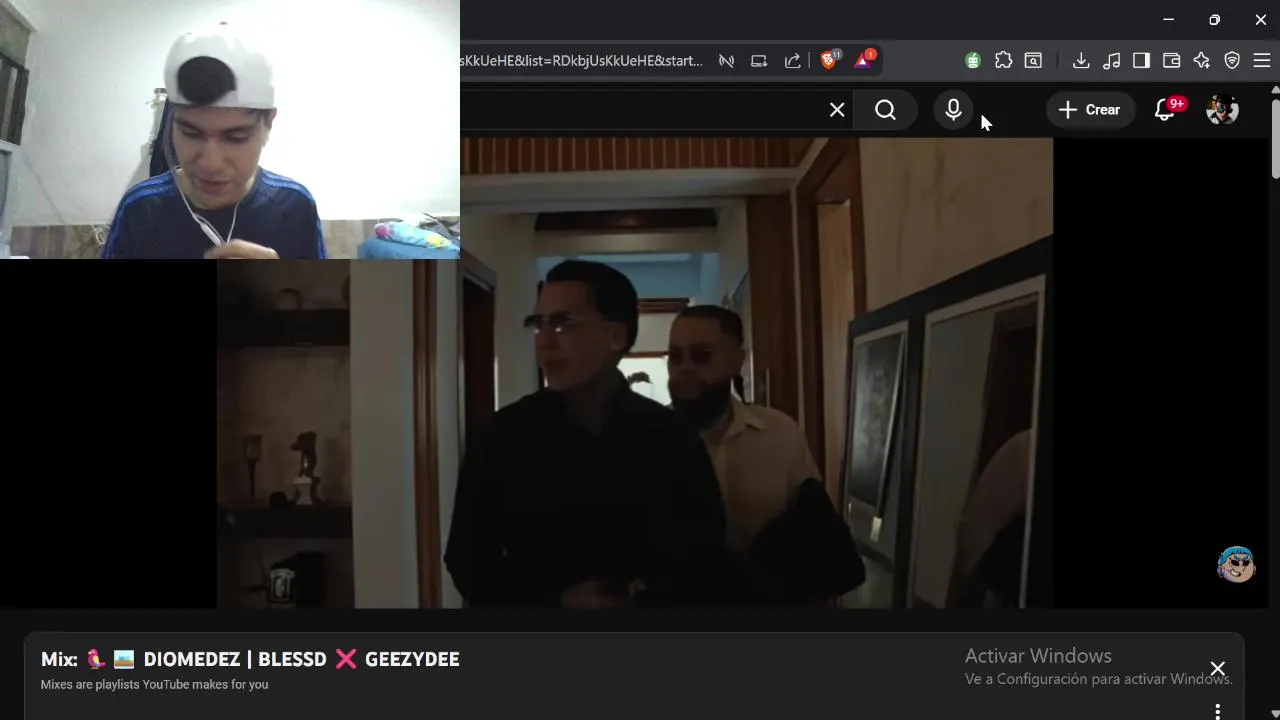
Task: Click the voice search microphone button
Action: (x=953, y=110)
